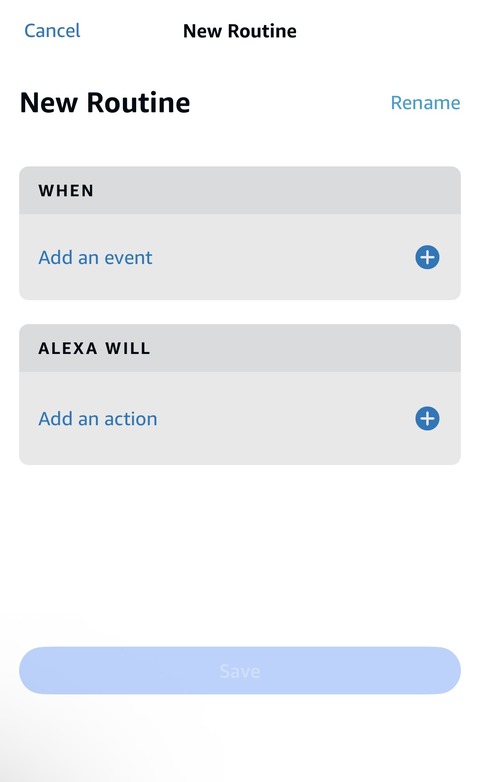Tap the ALEXA WILL section header
The width and height of the screenshot is (480, 782).
(x=240, y=348)
